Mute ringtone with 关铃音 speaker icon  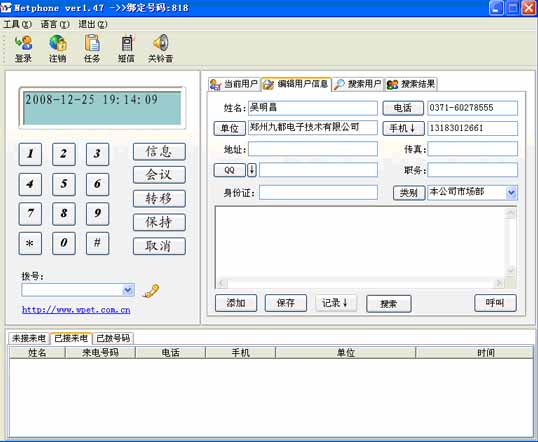(x=161, y=43)
